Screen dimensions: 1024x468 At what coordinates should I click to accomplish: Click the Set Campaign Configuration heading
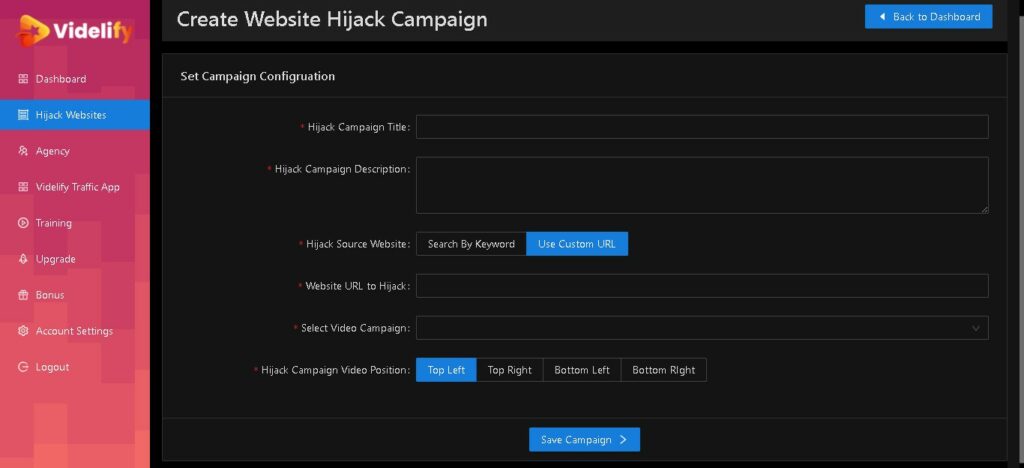257,76
